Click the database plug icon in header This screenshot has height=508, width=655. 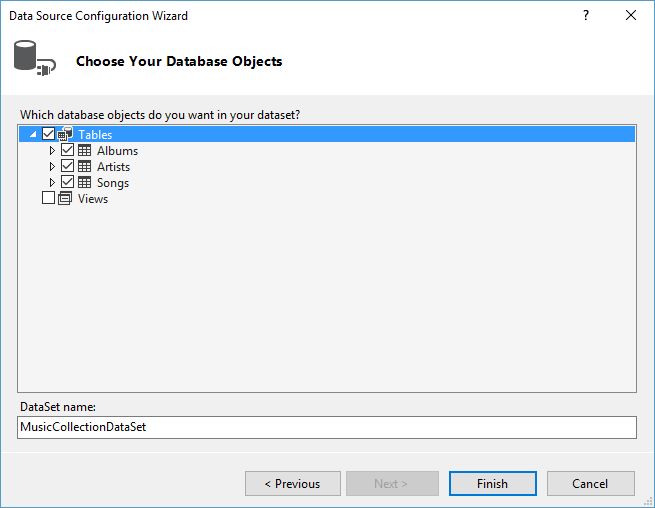coord(35,58)
